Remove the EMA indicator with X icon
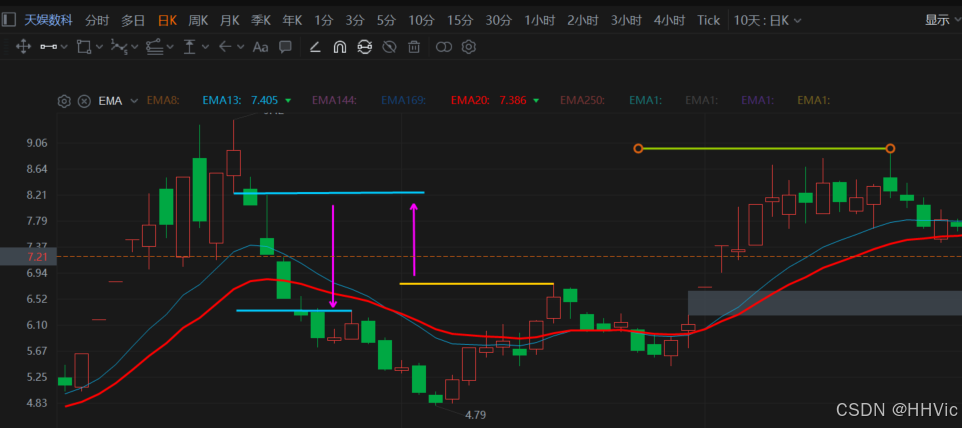Viewport: 962px width, 428px height. [85, 101]
